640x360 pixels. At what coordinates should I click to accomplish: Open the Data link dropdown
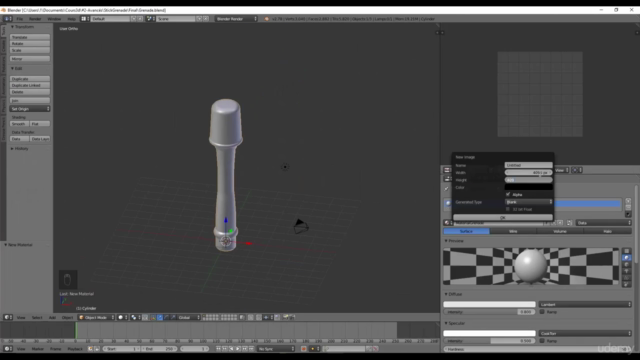[x=604, y=222]
